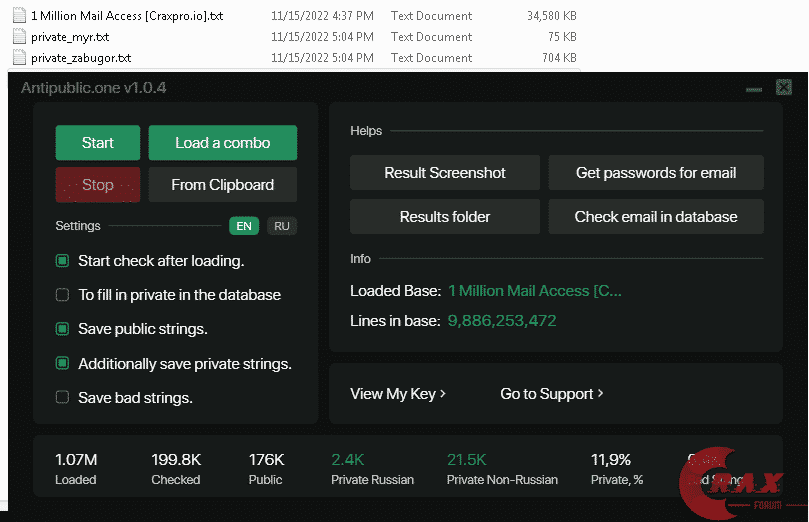Open View My Key link
809x522 pixels.
[398, 394]
